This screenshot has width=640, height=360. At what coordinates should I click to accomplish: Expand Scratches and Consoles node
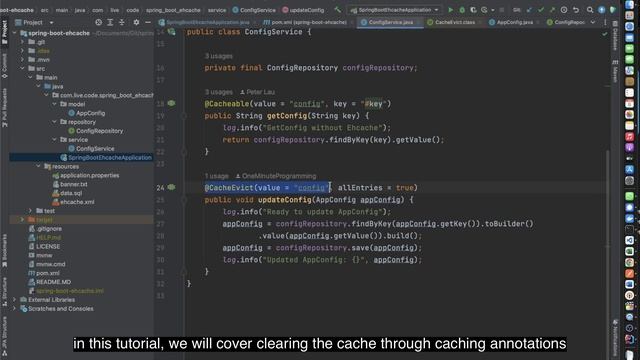15,309
